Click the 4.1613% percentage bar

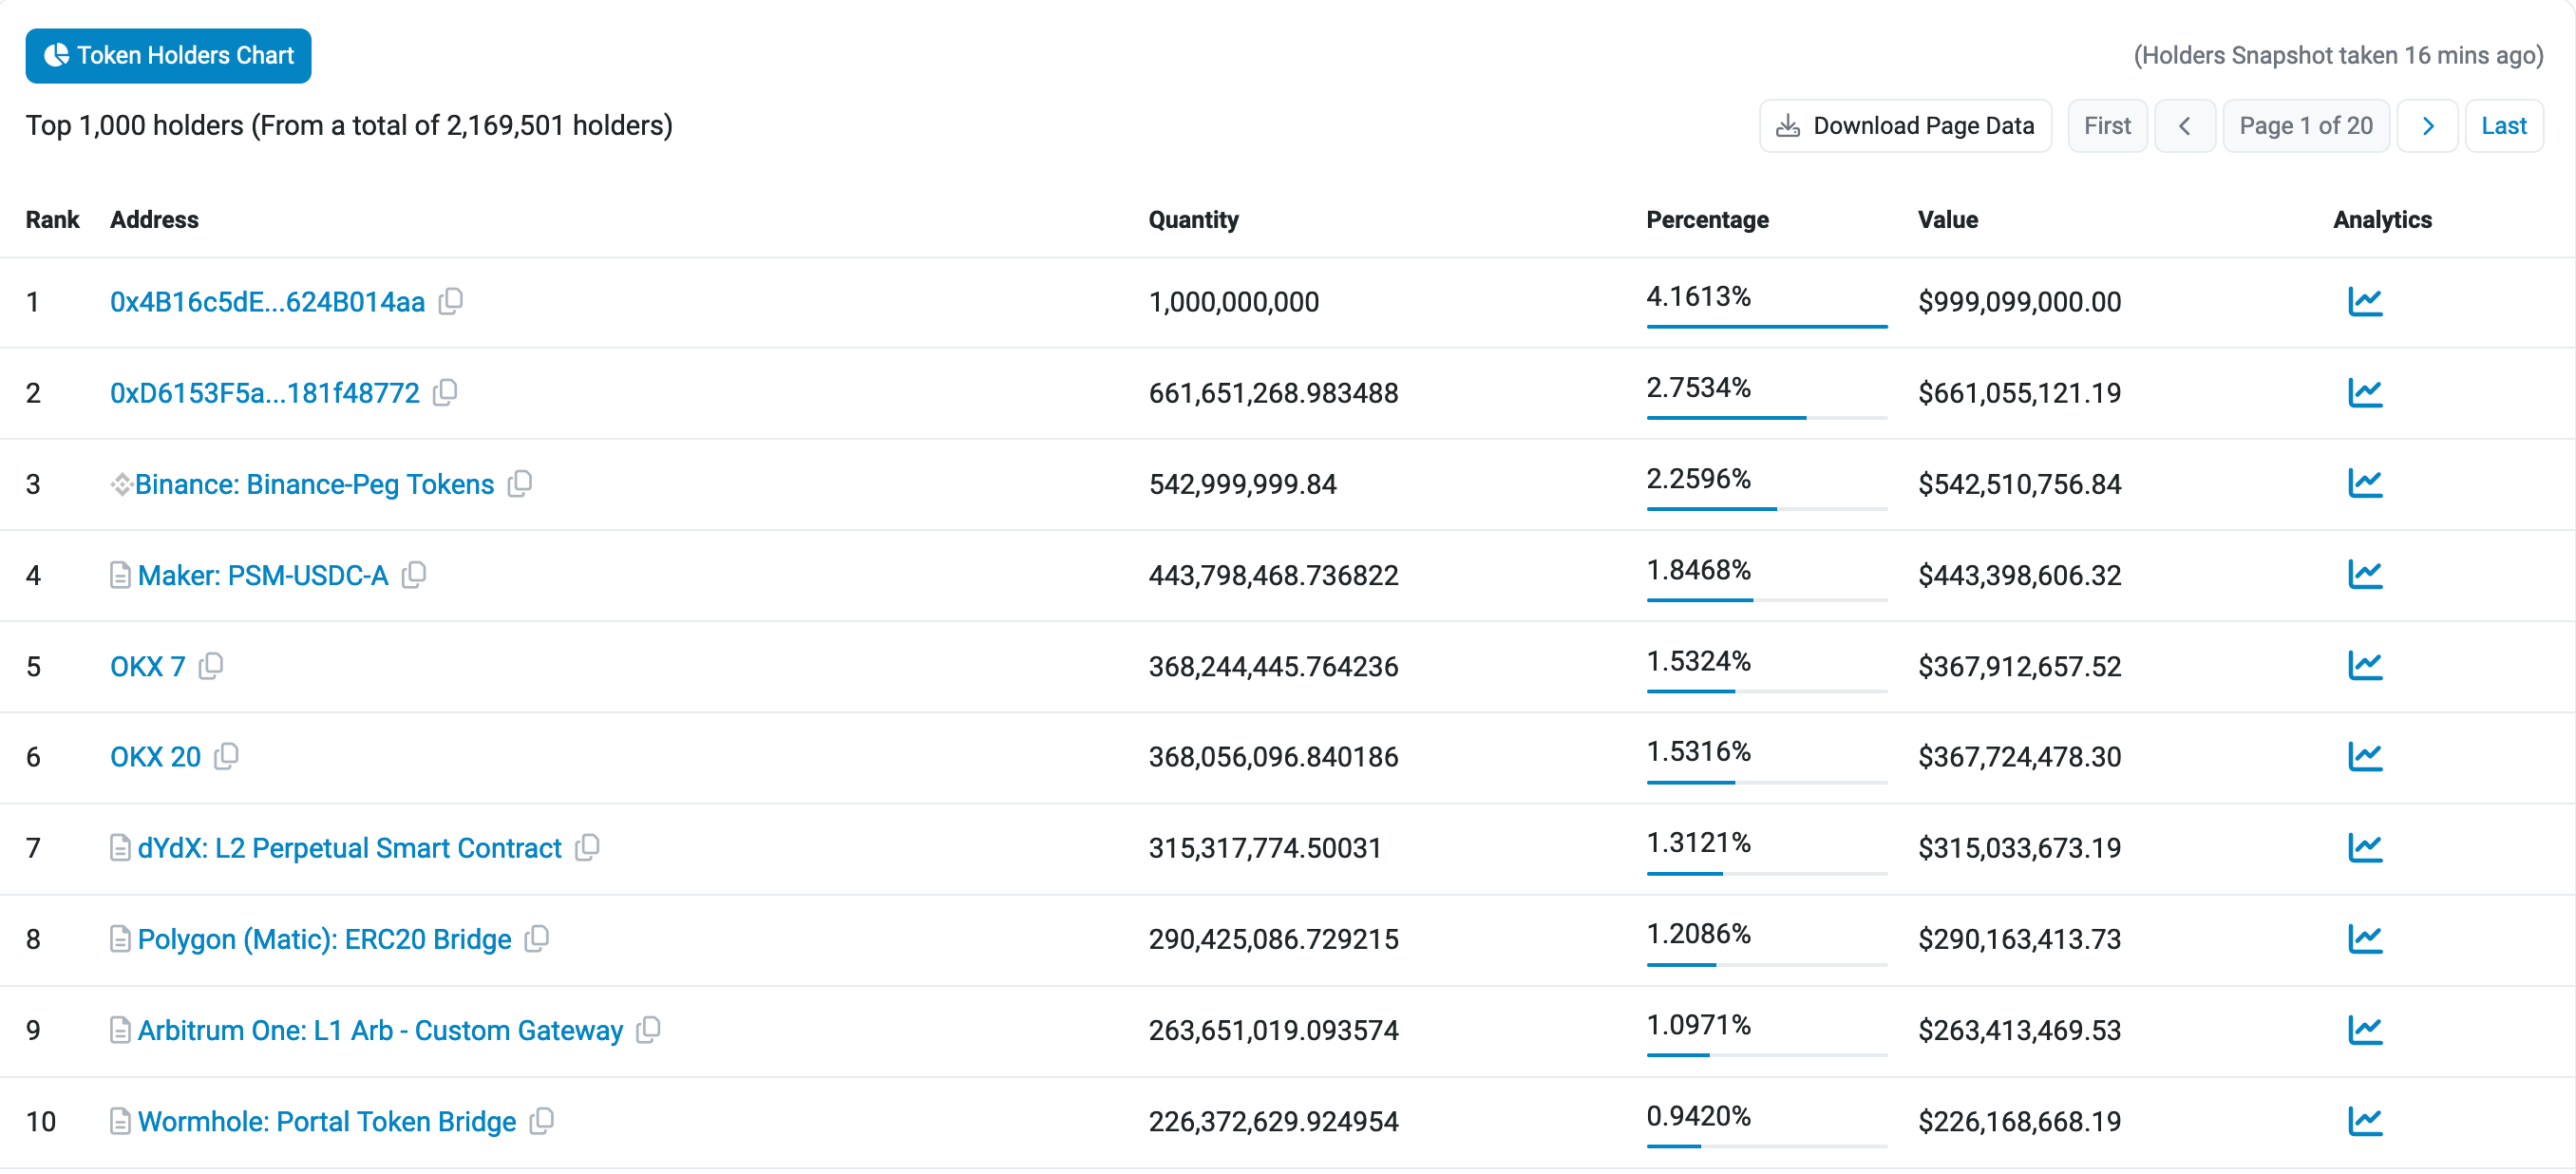point(1766,326)
